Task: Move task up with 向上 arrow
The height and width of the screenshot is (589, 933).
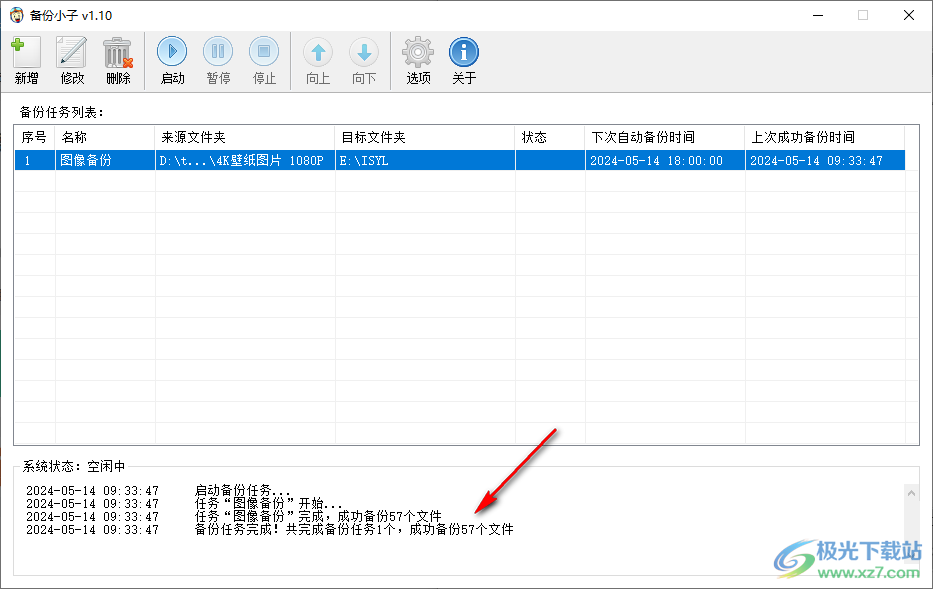Action: (x=318, y=52)
